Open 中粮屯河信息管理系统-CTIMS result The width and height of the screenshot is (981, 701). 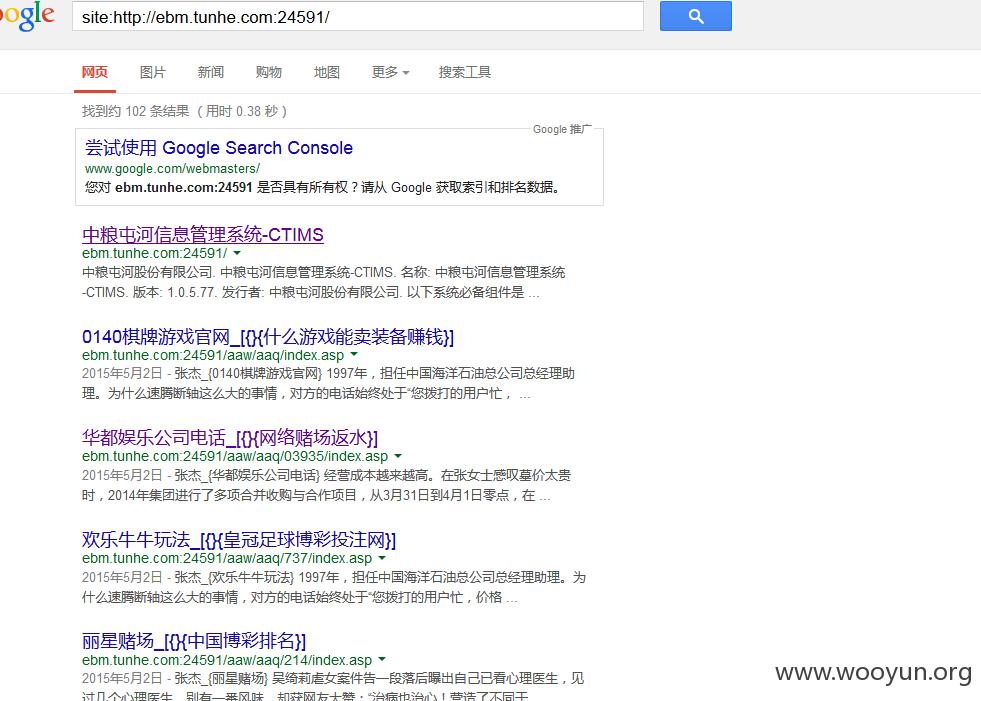tap(203, 235)
